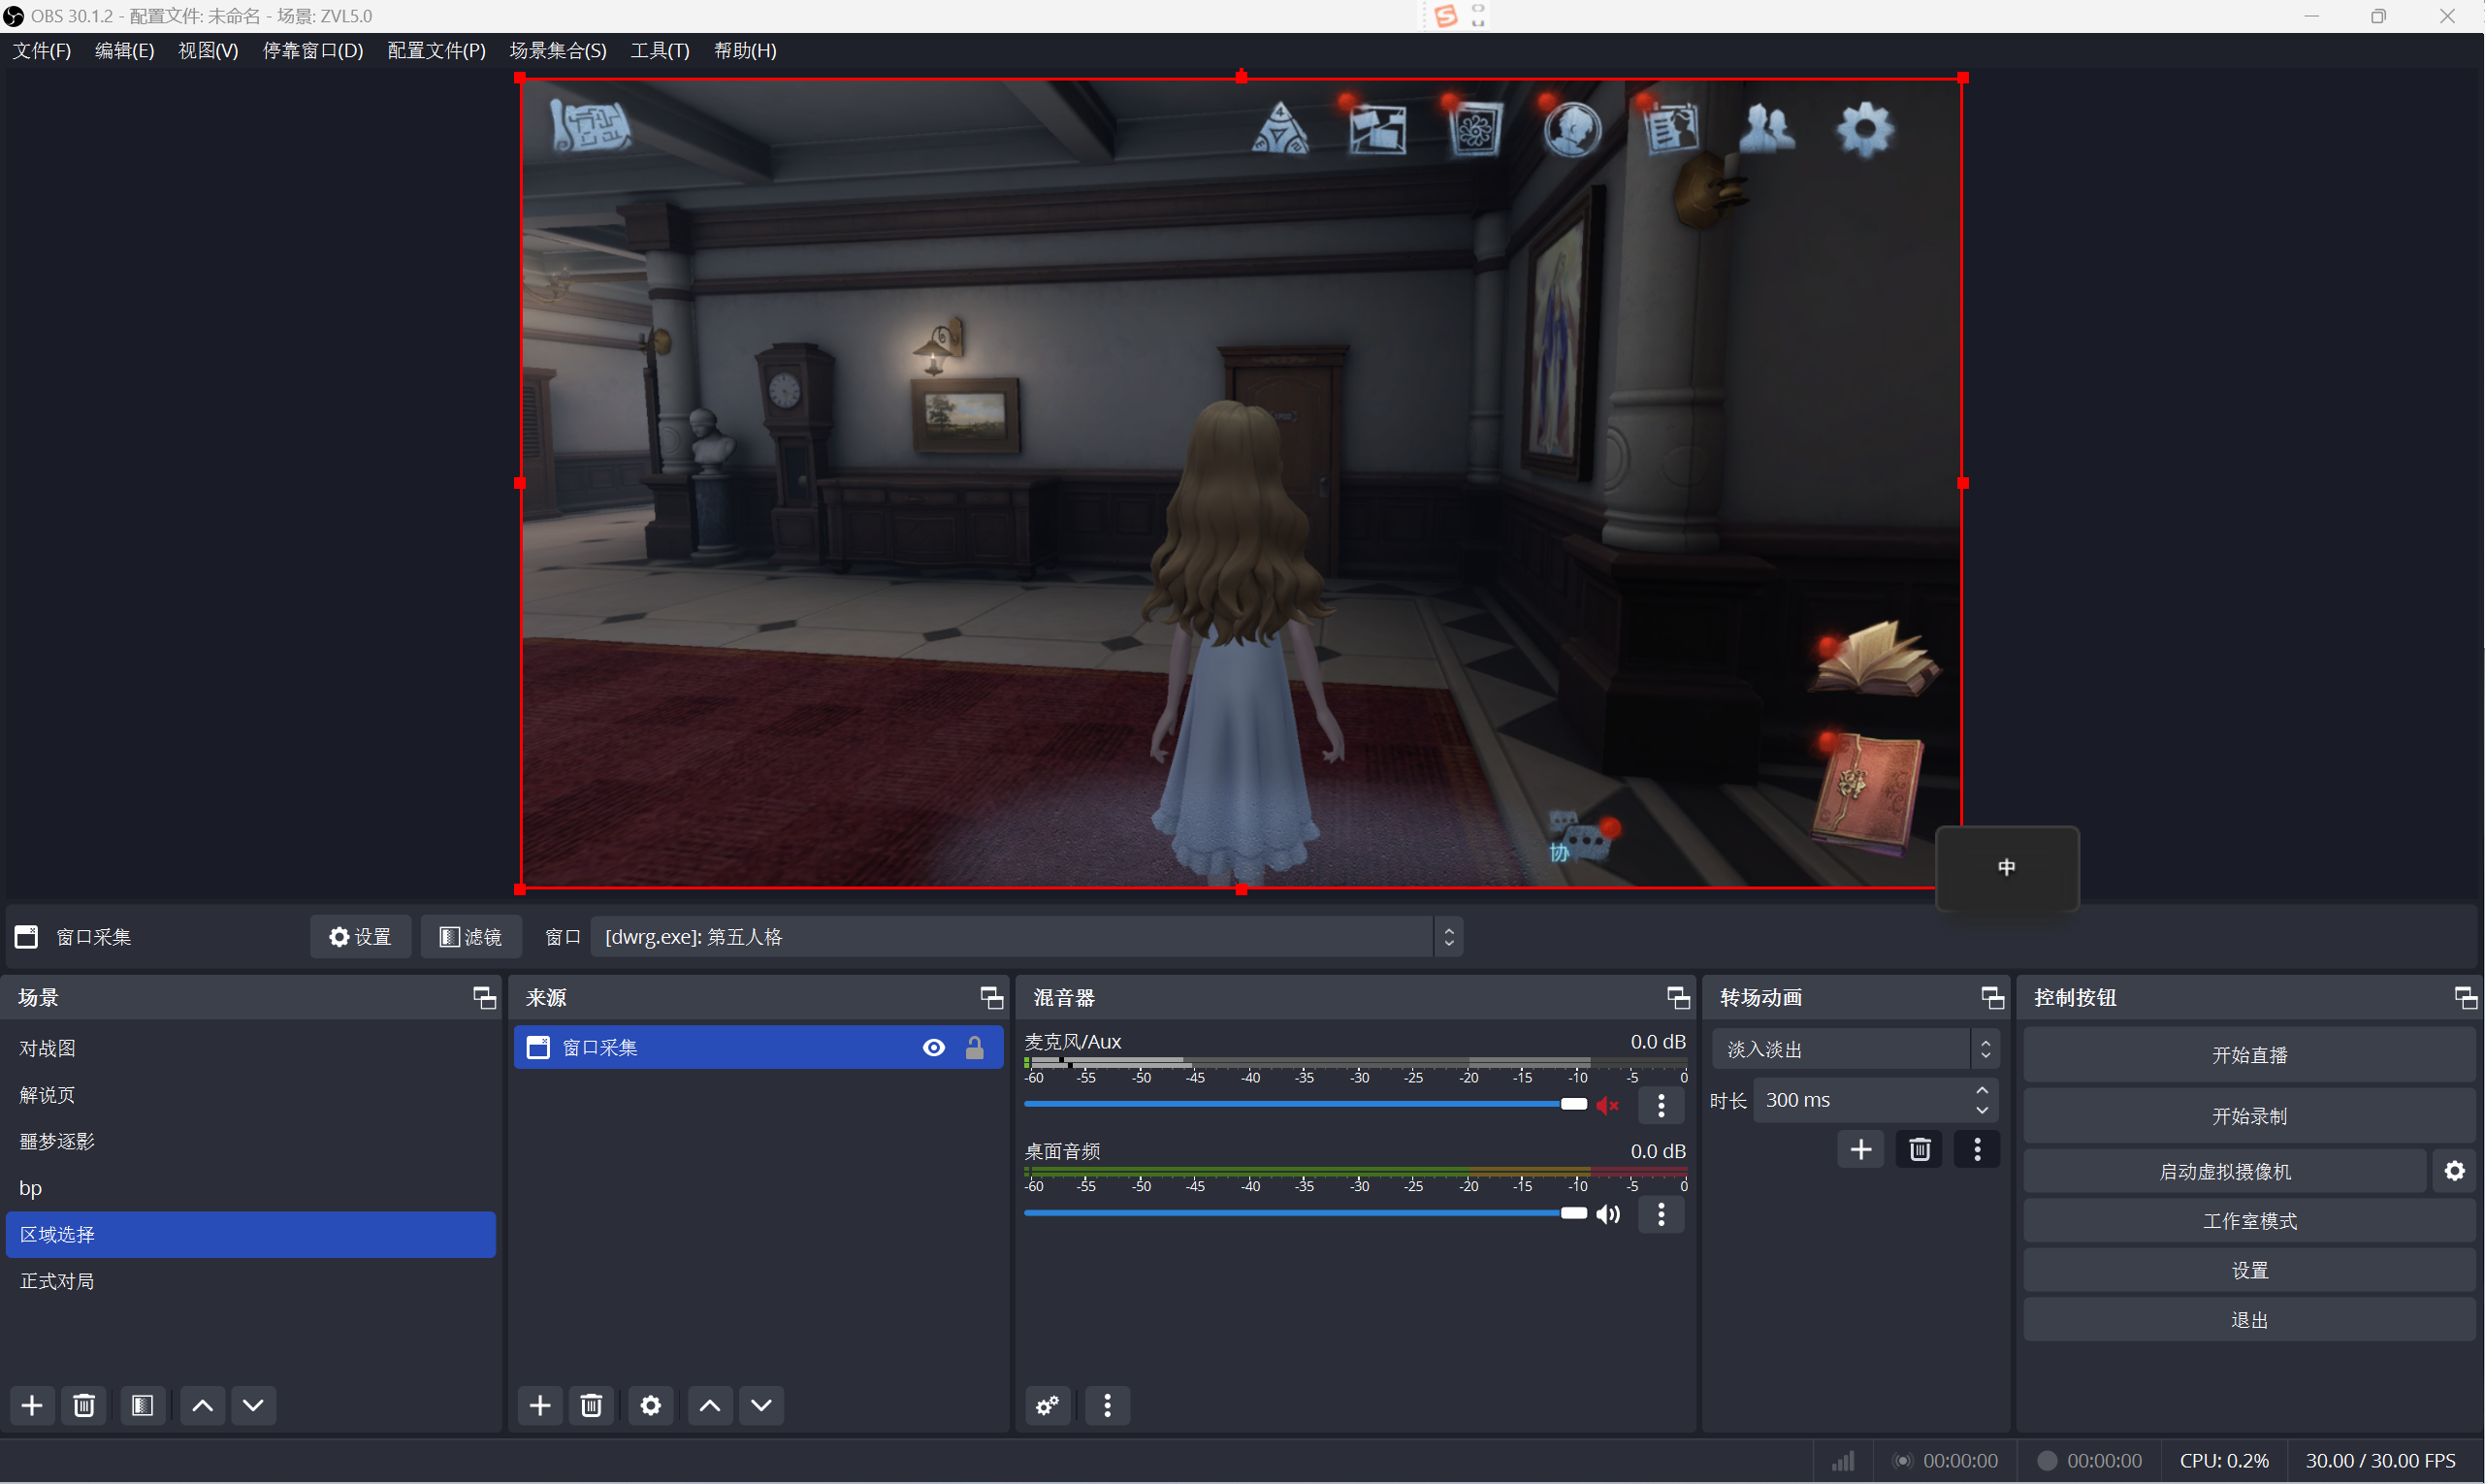Select the 正式对局 scene

(251, 1281)
